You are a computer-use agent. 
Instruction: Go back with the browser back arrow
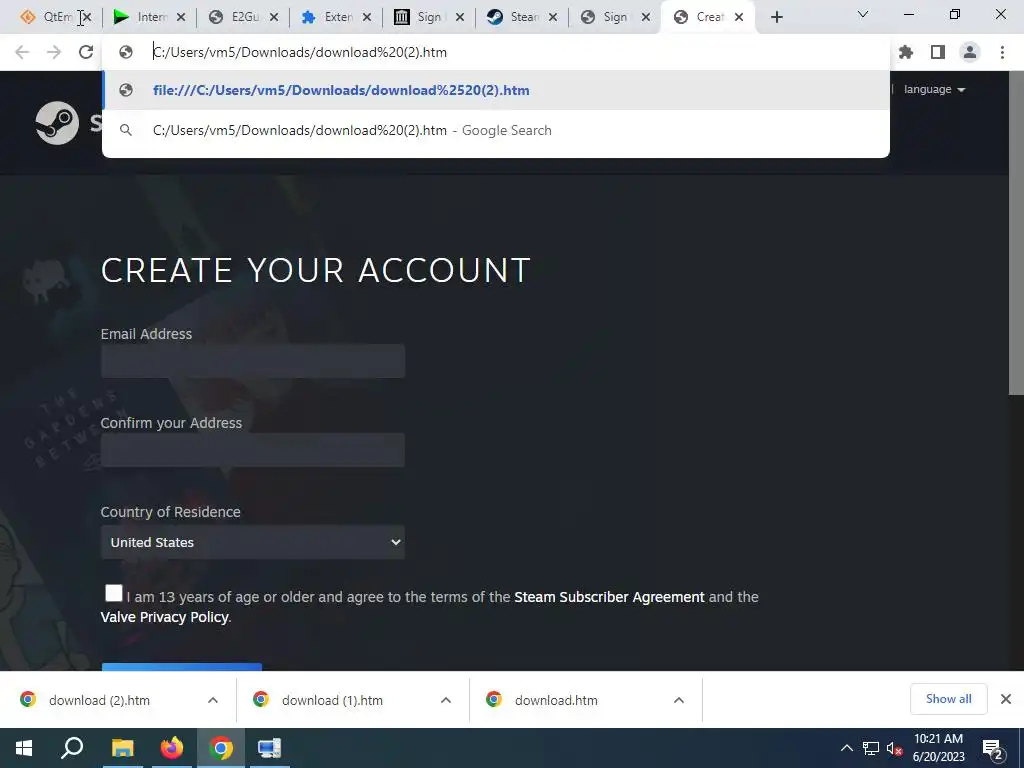coord(22,52)
